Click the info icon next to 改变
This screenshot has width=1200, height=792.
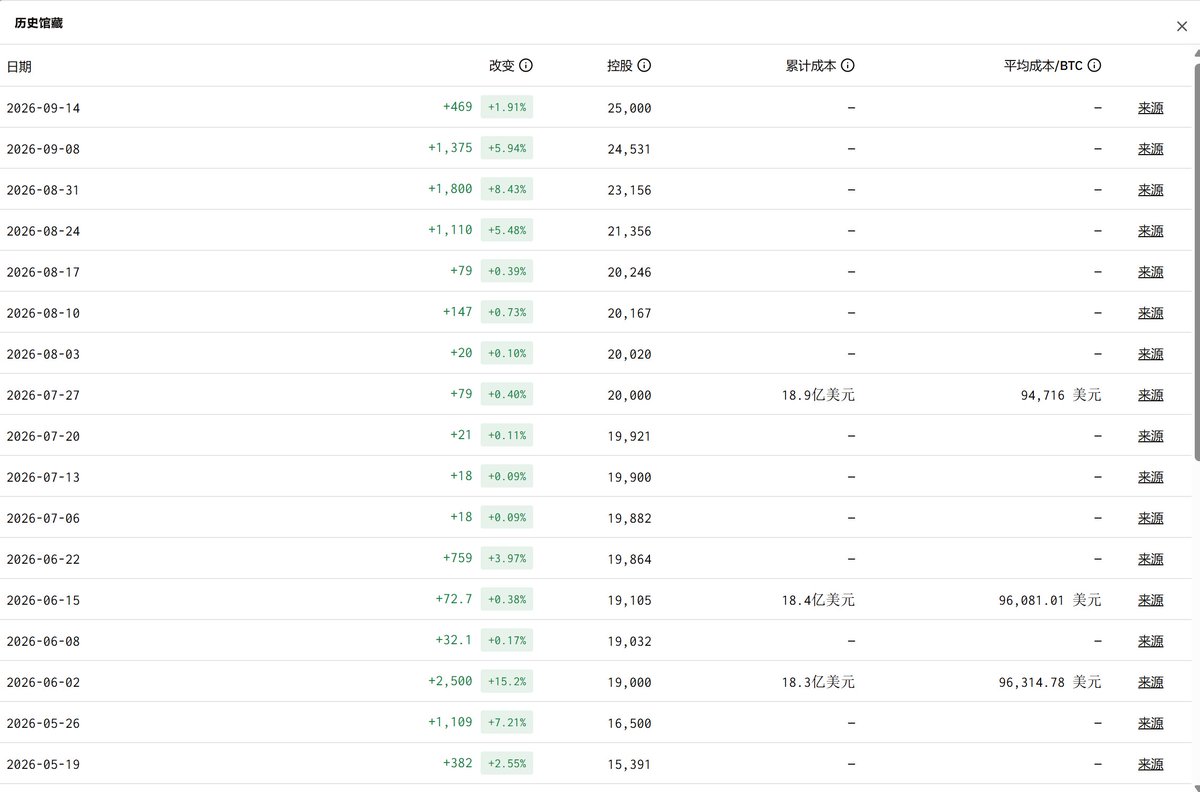click(526, 66)
